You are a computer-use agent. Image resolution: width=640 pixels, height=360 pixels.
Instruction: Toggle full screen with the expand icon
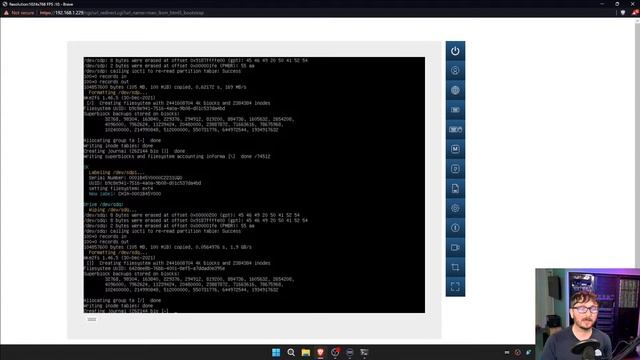455,287
